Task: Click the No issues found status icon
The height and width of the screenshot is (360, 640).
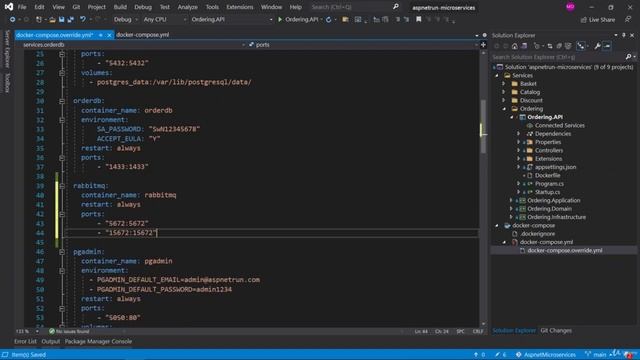Action: pos(52,331)
